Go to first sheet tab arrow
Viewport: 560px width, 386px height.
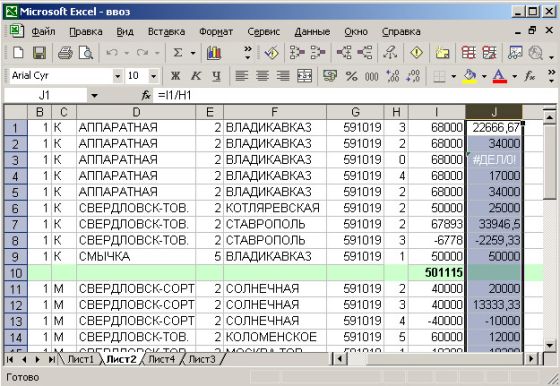point(10,359)
